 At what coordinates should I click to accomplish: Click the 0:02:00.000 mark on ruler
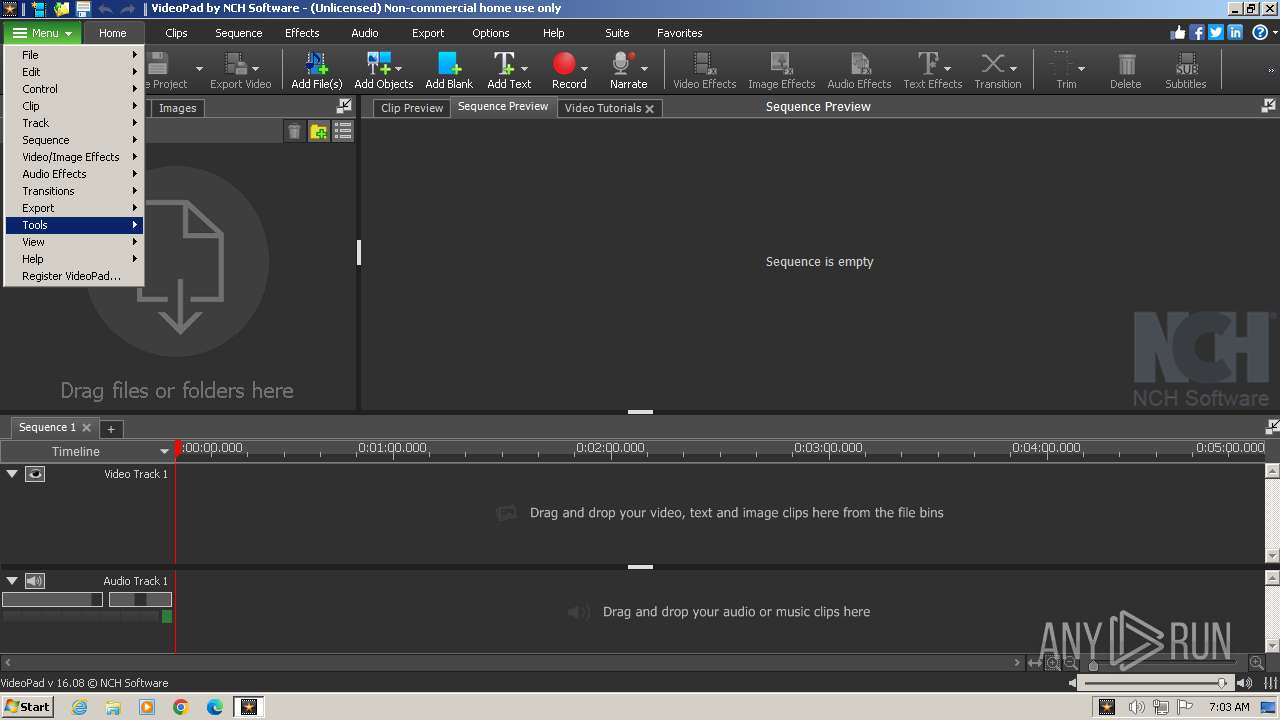[x=610, y=448]
